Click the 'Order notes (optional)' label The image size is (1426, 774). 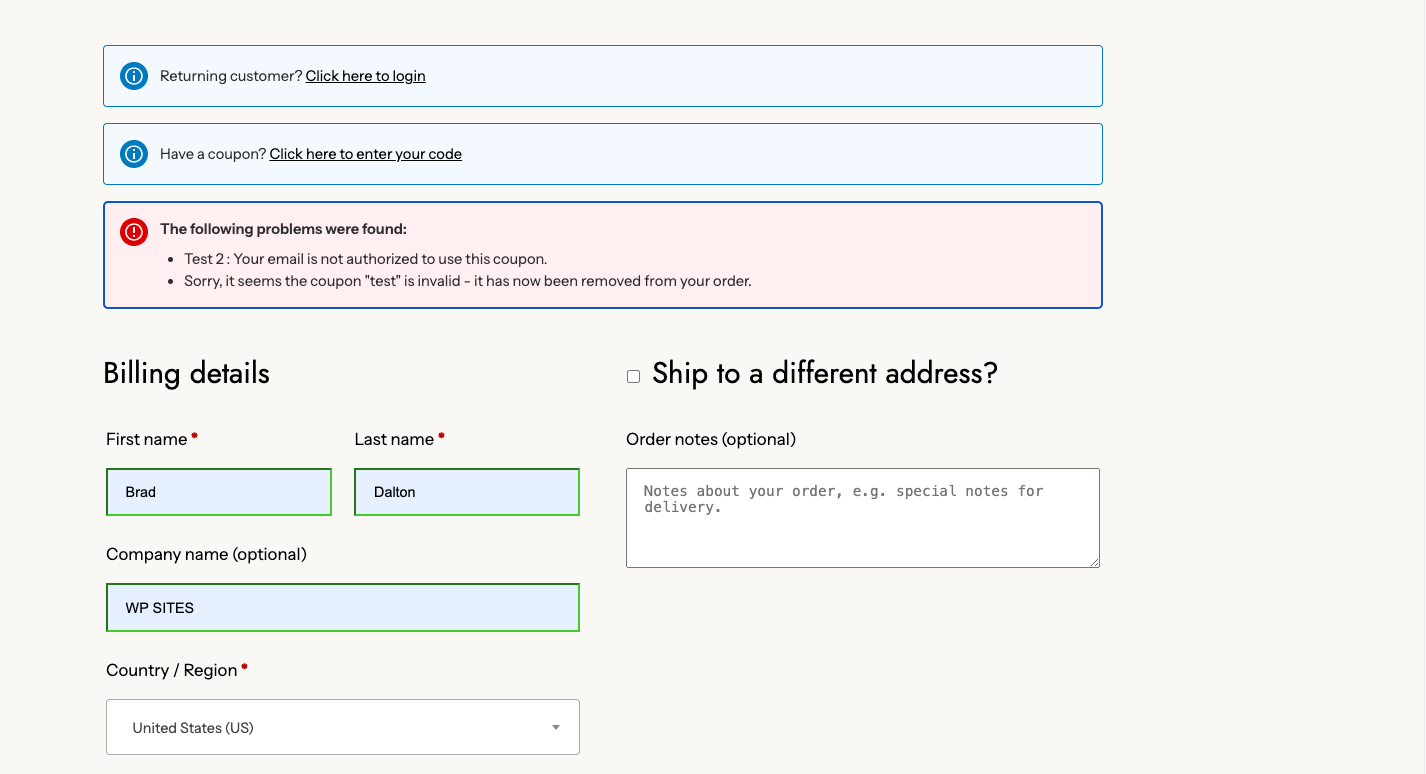(x=710, y=439)
